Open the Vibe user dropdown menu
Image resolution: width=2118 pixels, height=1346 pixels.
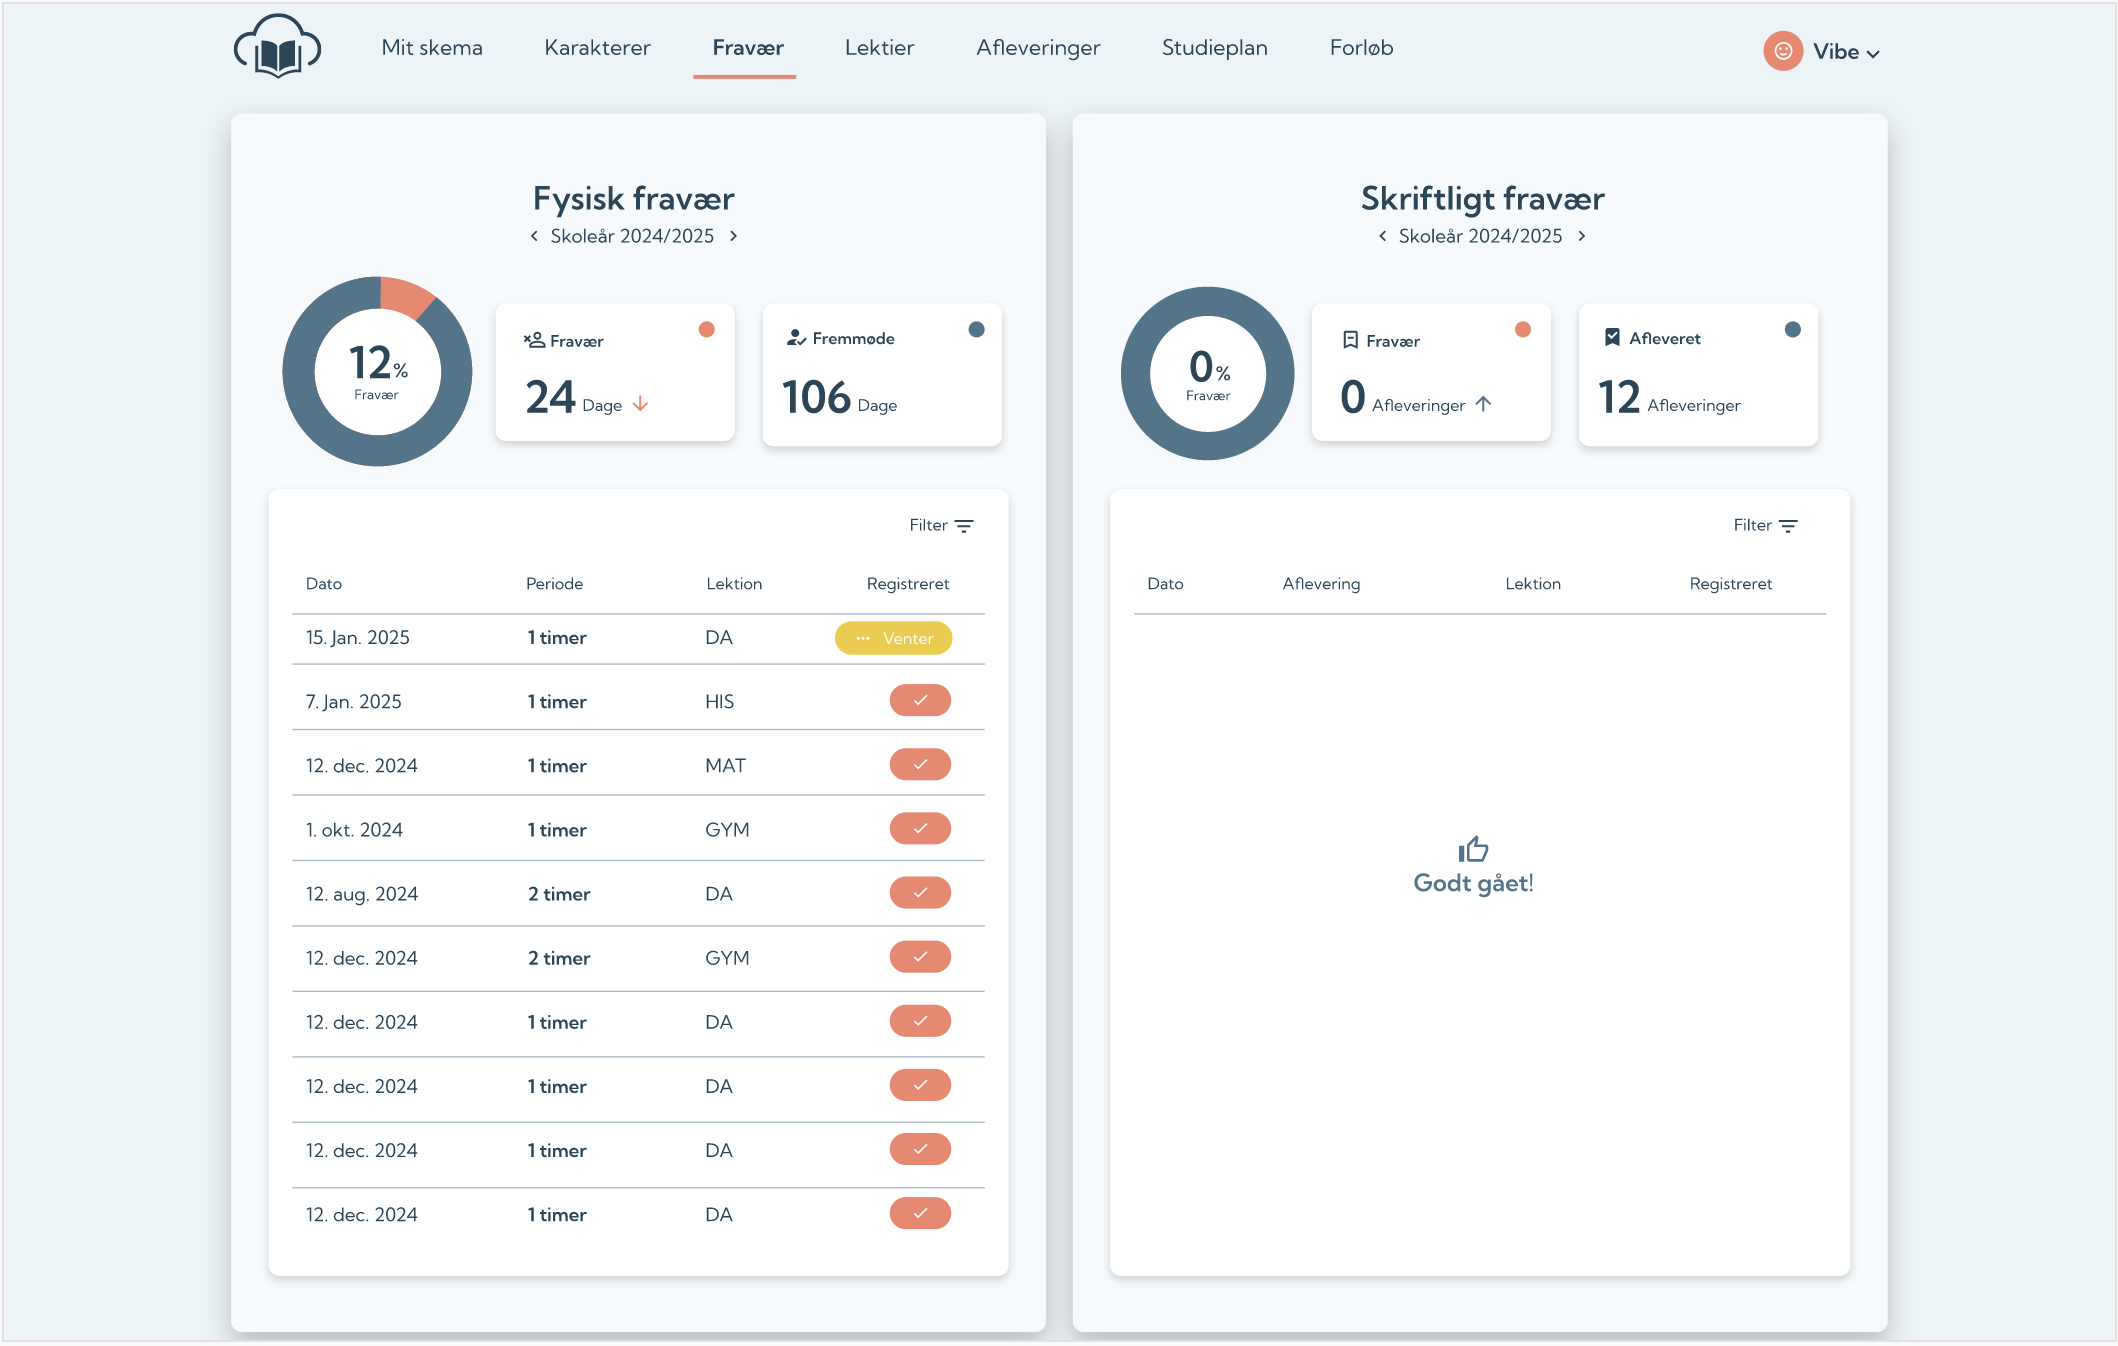1846,52
